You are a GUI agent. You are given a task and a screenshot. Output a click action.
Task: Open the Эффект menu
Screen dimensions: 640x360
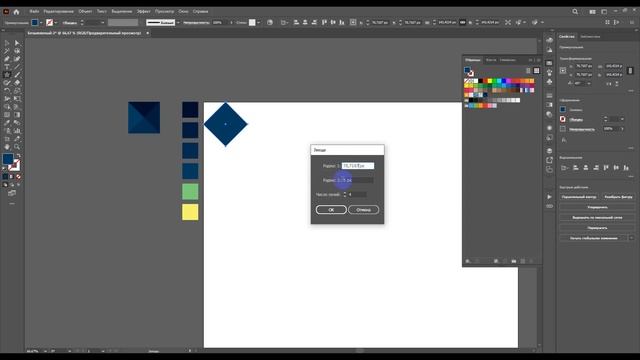tap(143, 11)
